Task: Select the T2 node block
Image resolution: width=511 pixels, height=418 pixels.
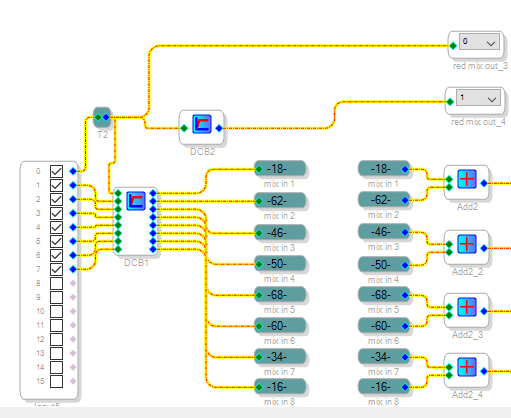Action: coord(102,117)
